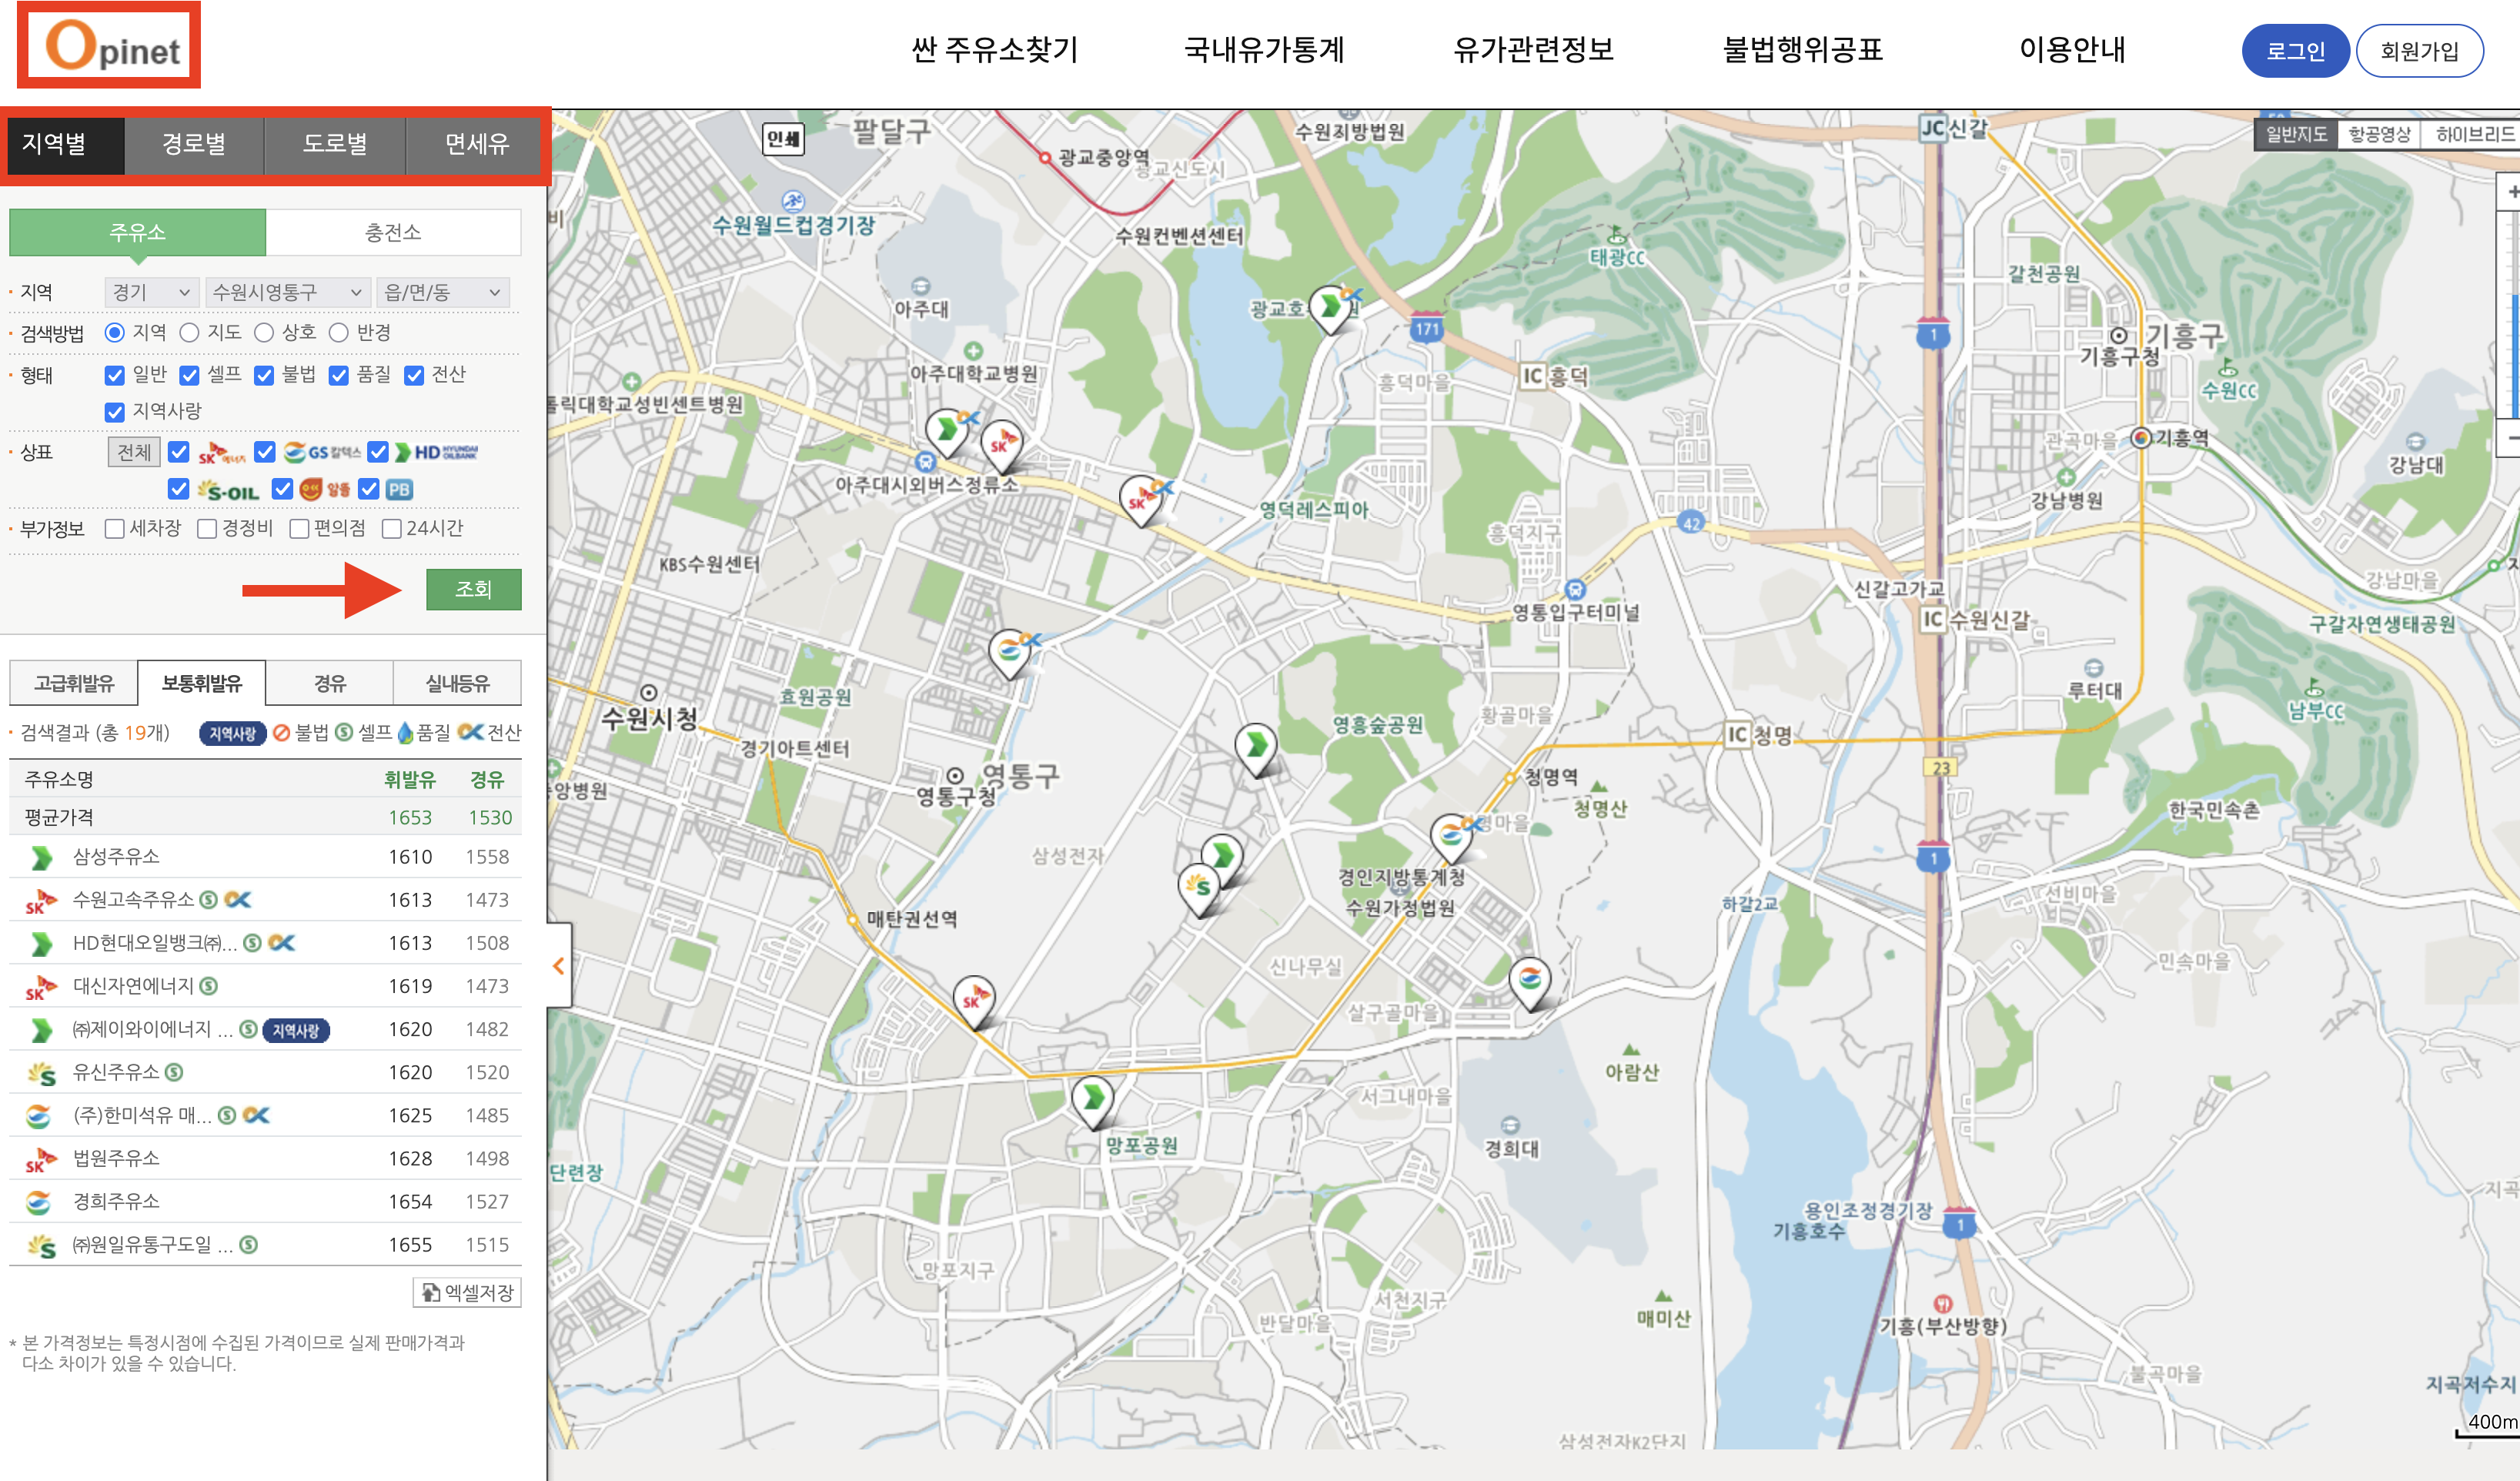The width and height of the screenshot is (2520, 1481).
Task: Open the 경기 province dropdown
Action: tap(151, 292)
